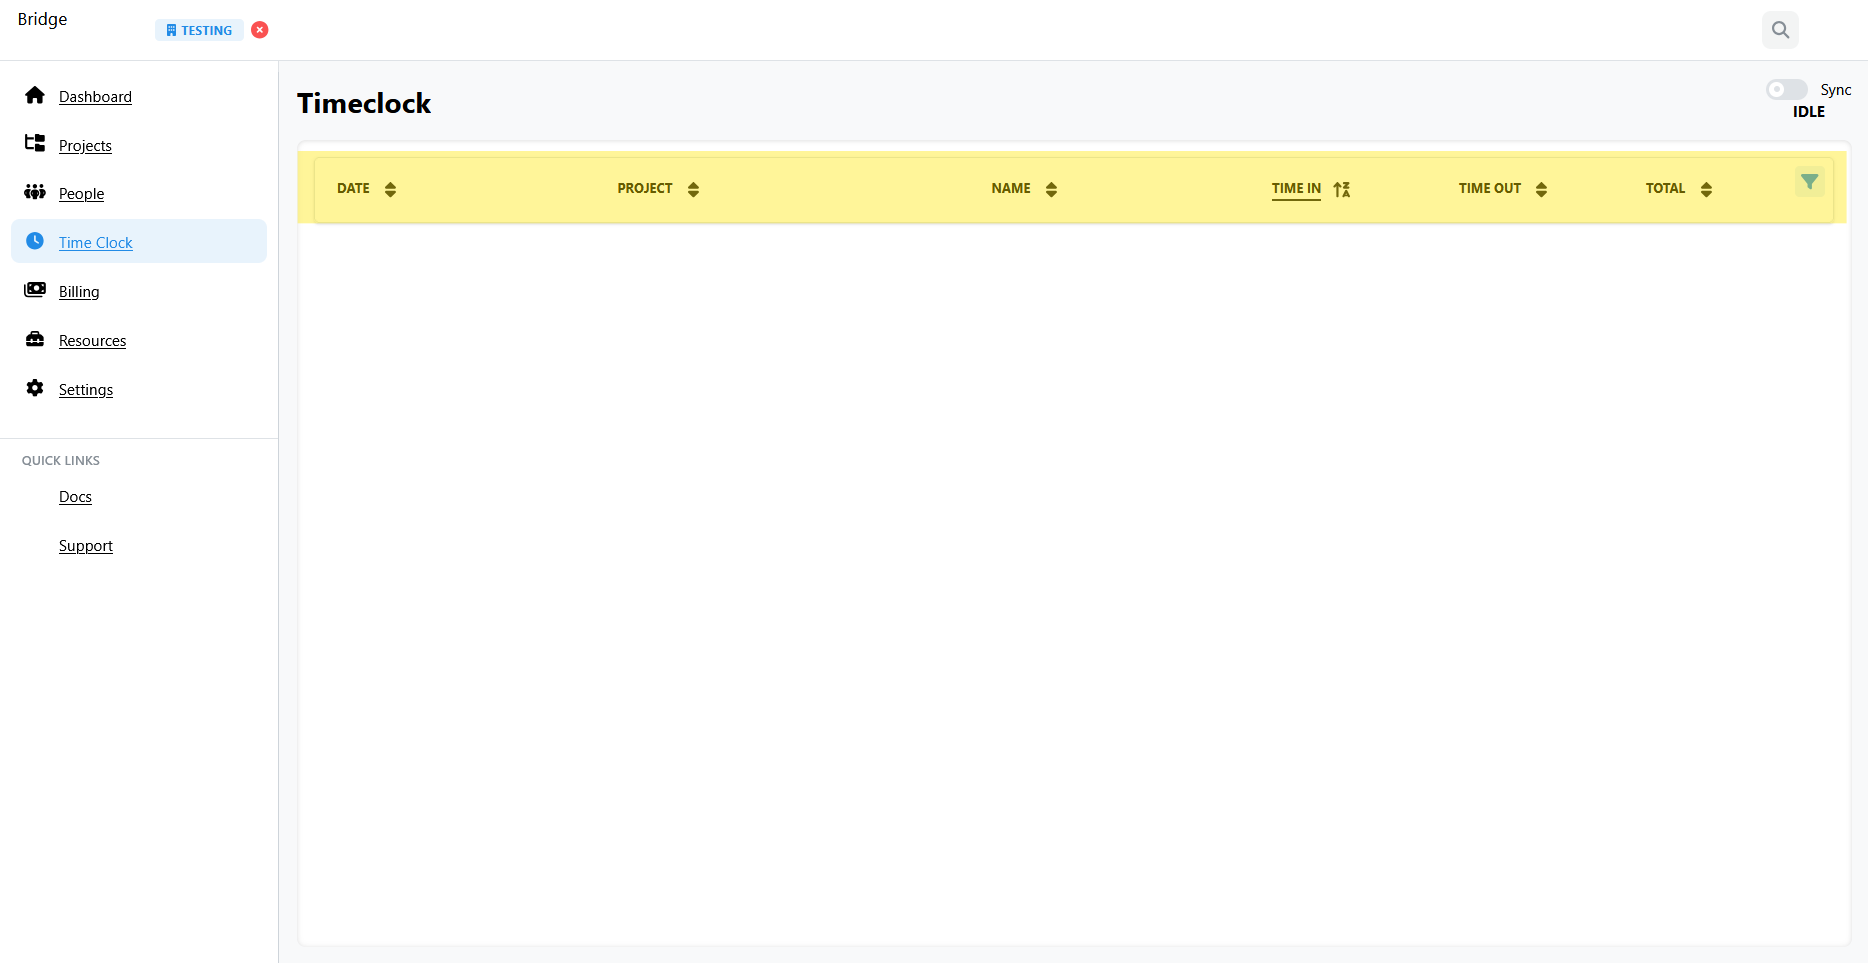Screen dimensions: 1868x963
Task: Select the Dashboard home icon
Action: point(35,95)
